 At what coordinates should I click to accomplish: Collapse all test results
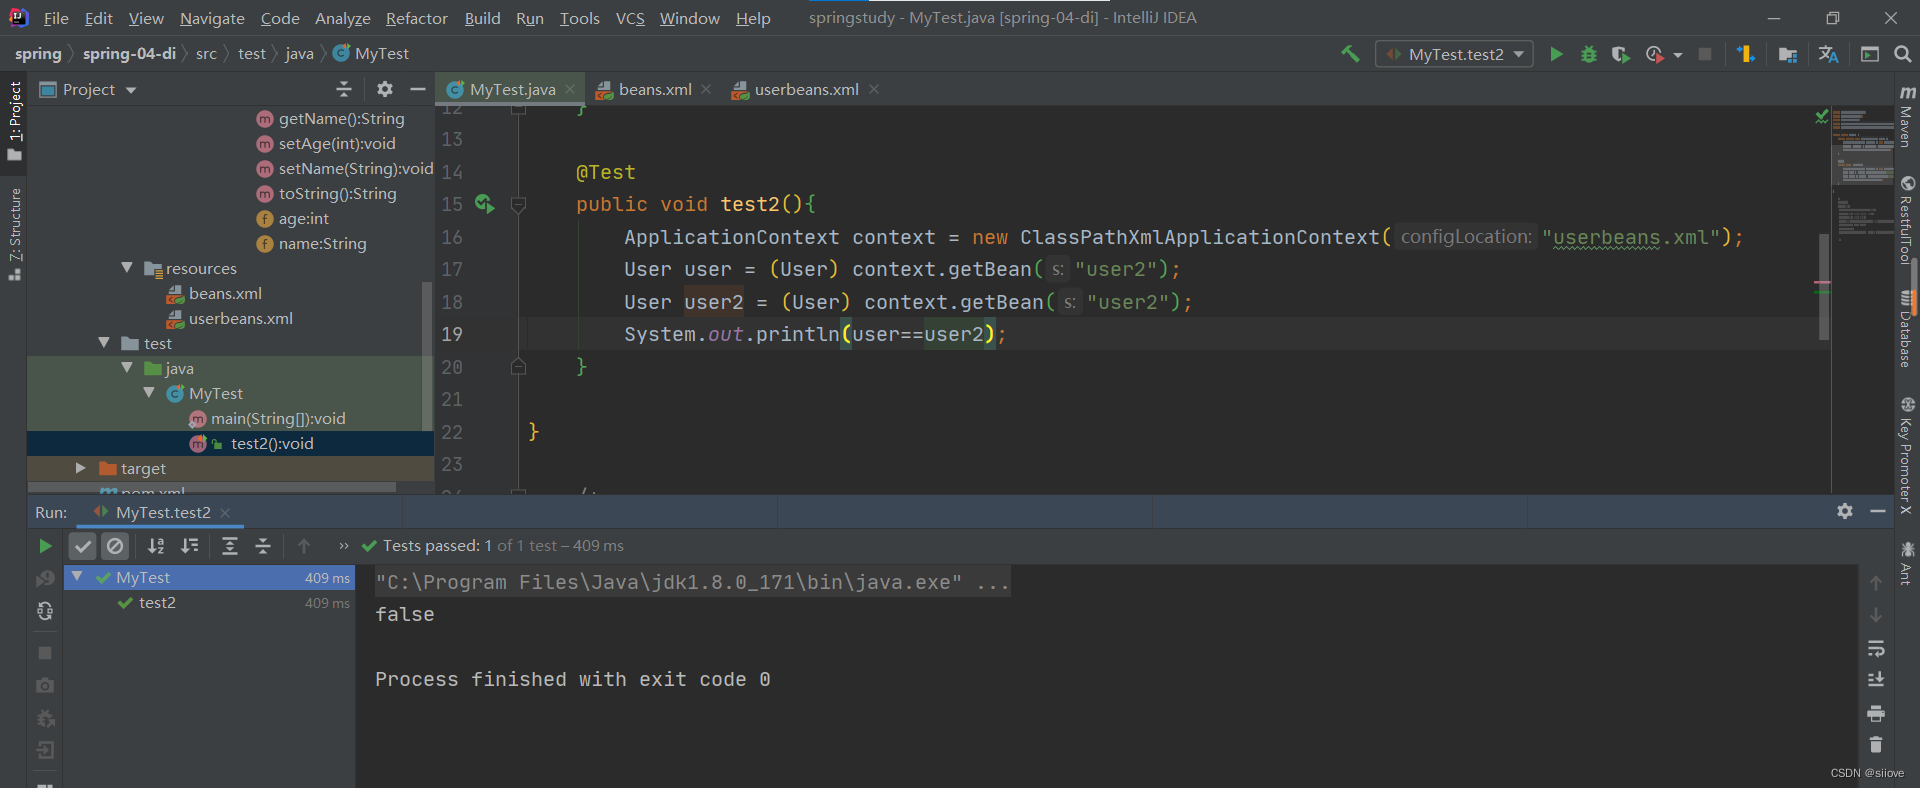point(263,546)
